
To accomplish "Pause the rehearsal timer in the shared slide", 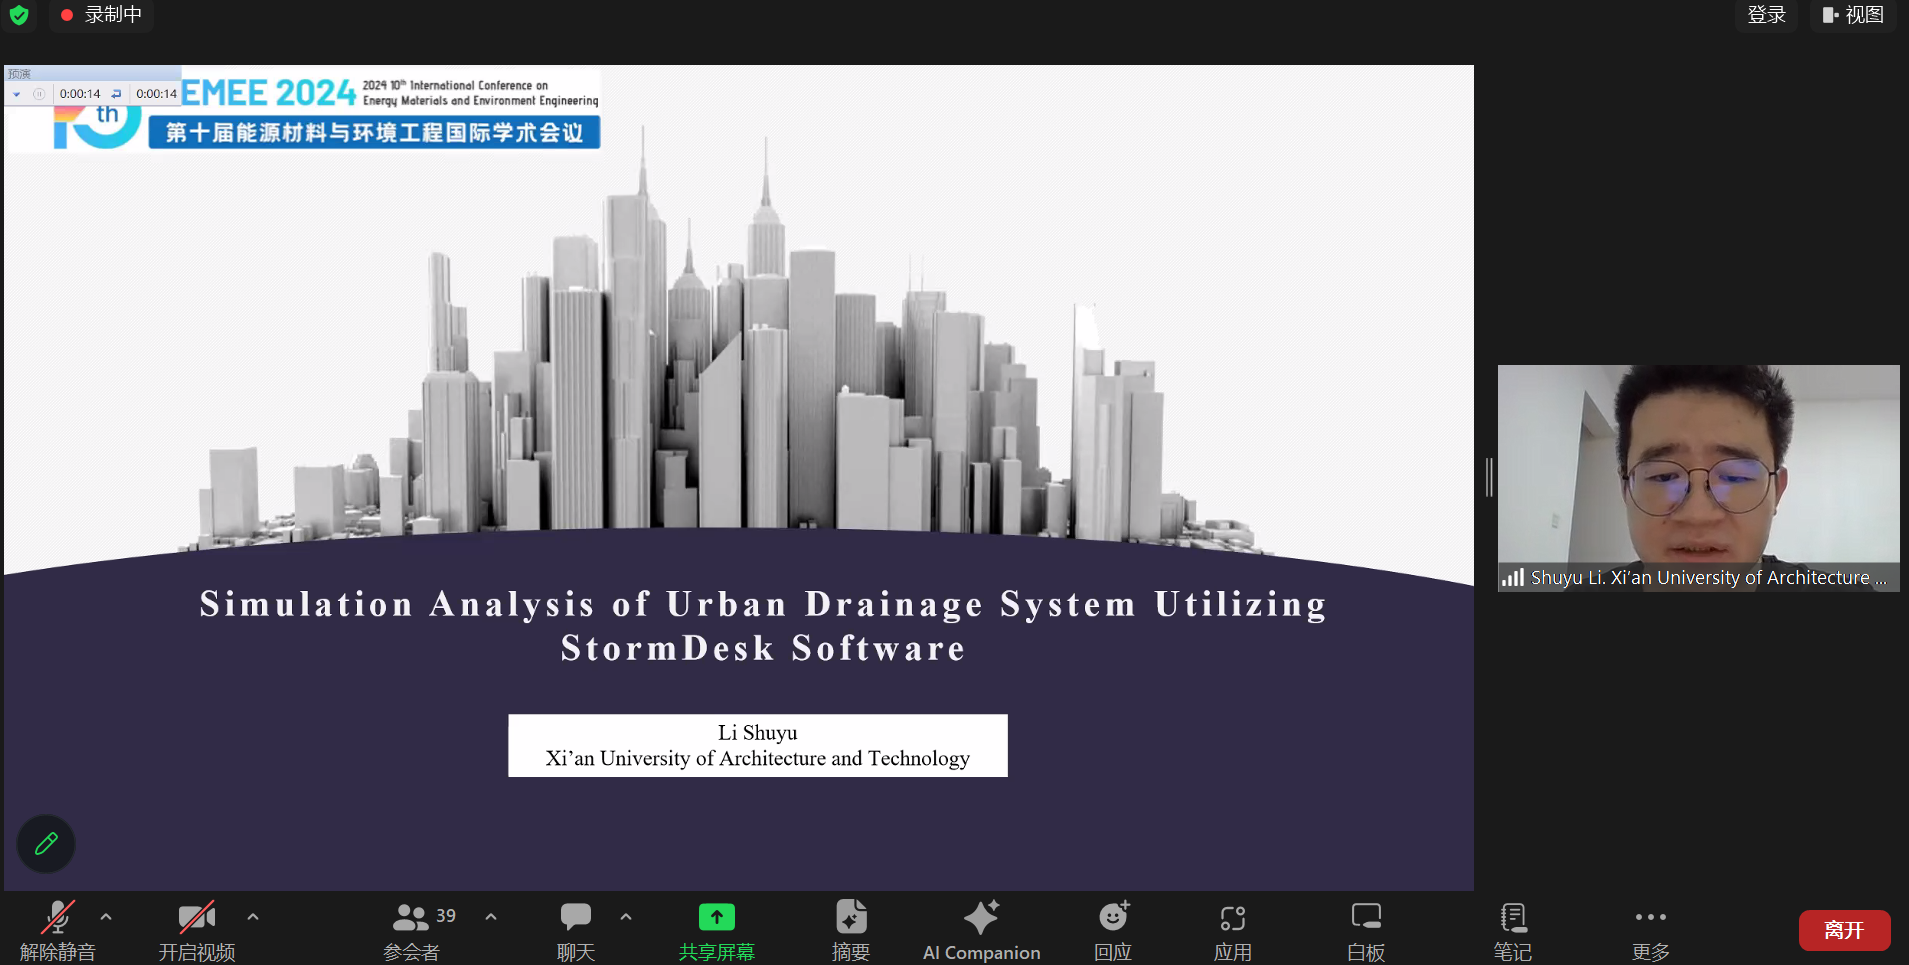I will click(39, 94).
